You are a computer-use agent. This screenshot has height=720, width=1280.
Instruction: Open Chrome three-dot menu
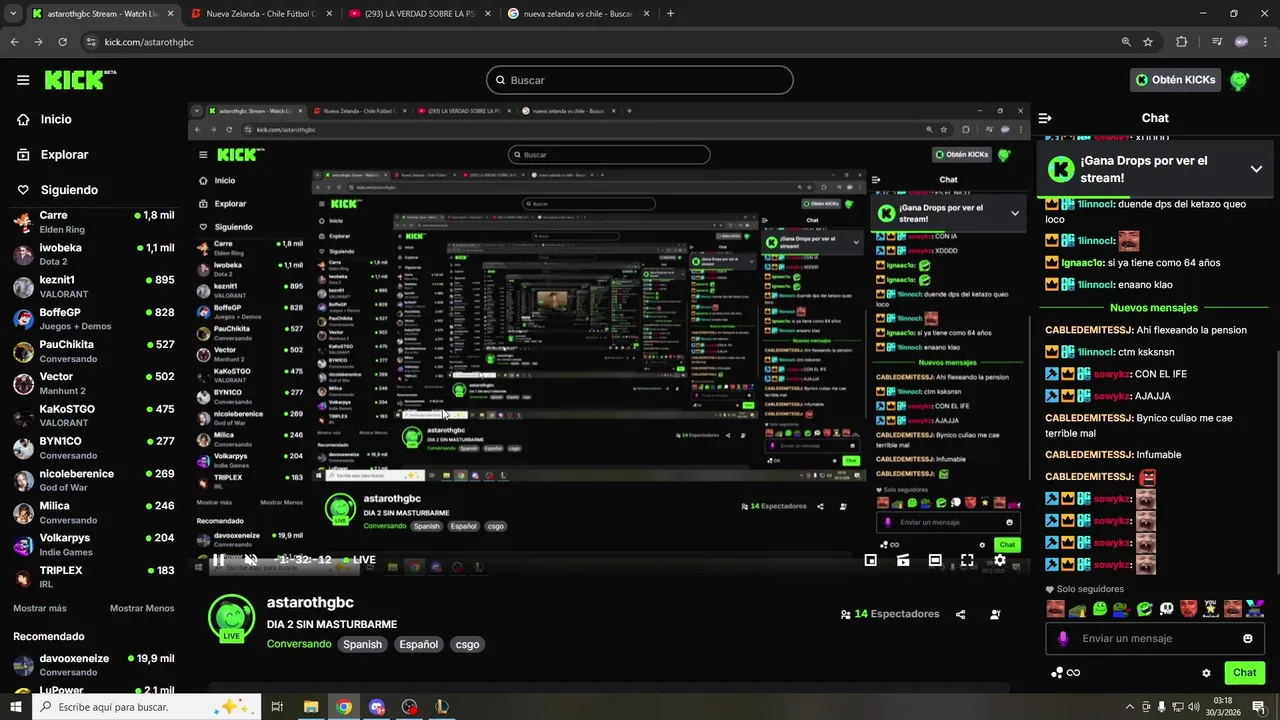1266,42
